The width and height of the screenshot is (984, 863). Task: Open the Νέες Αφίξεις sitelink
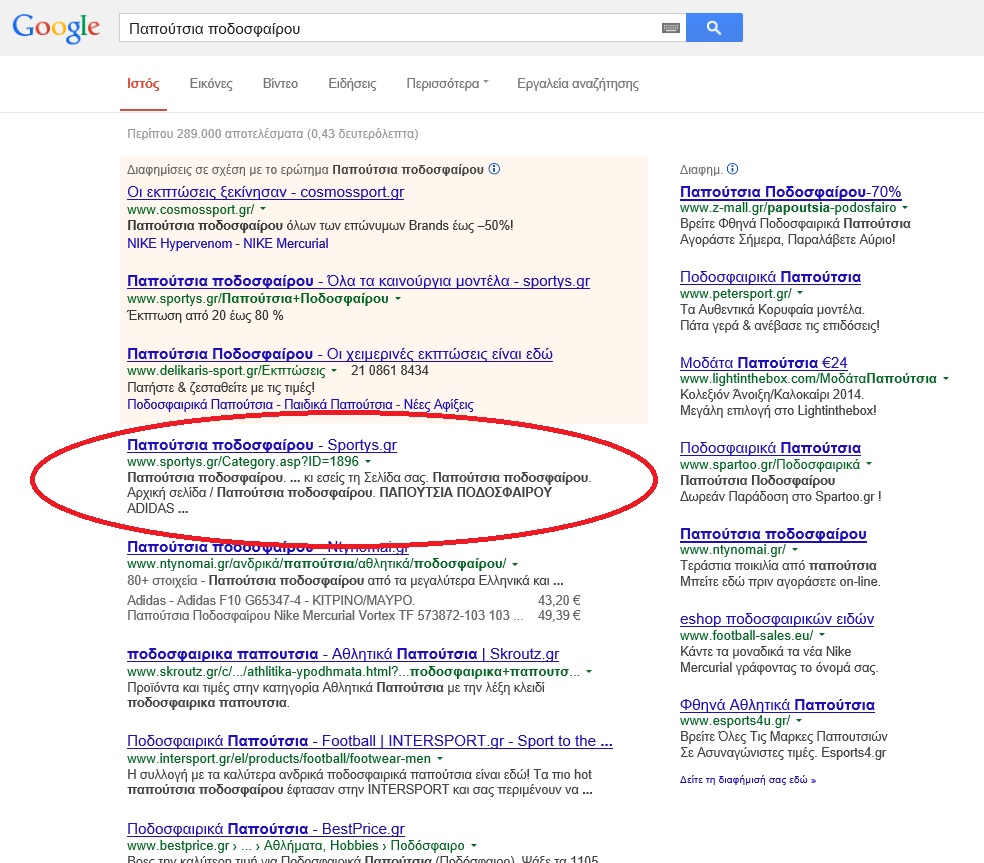[x=439, y=405]
